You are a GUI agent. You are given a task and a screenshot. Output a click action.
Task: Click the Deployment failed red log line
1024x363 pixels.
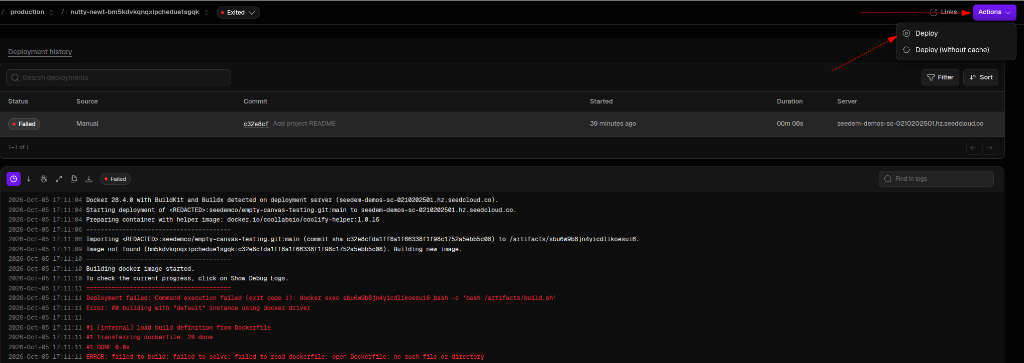321,298
